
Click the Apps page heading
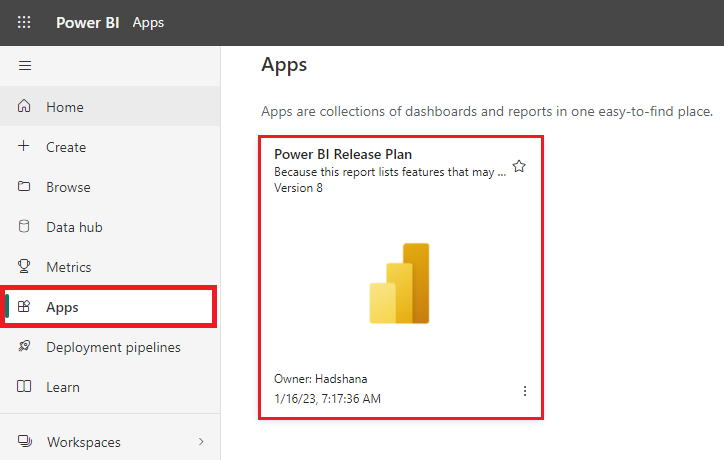pos(284,66)
